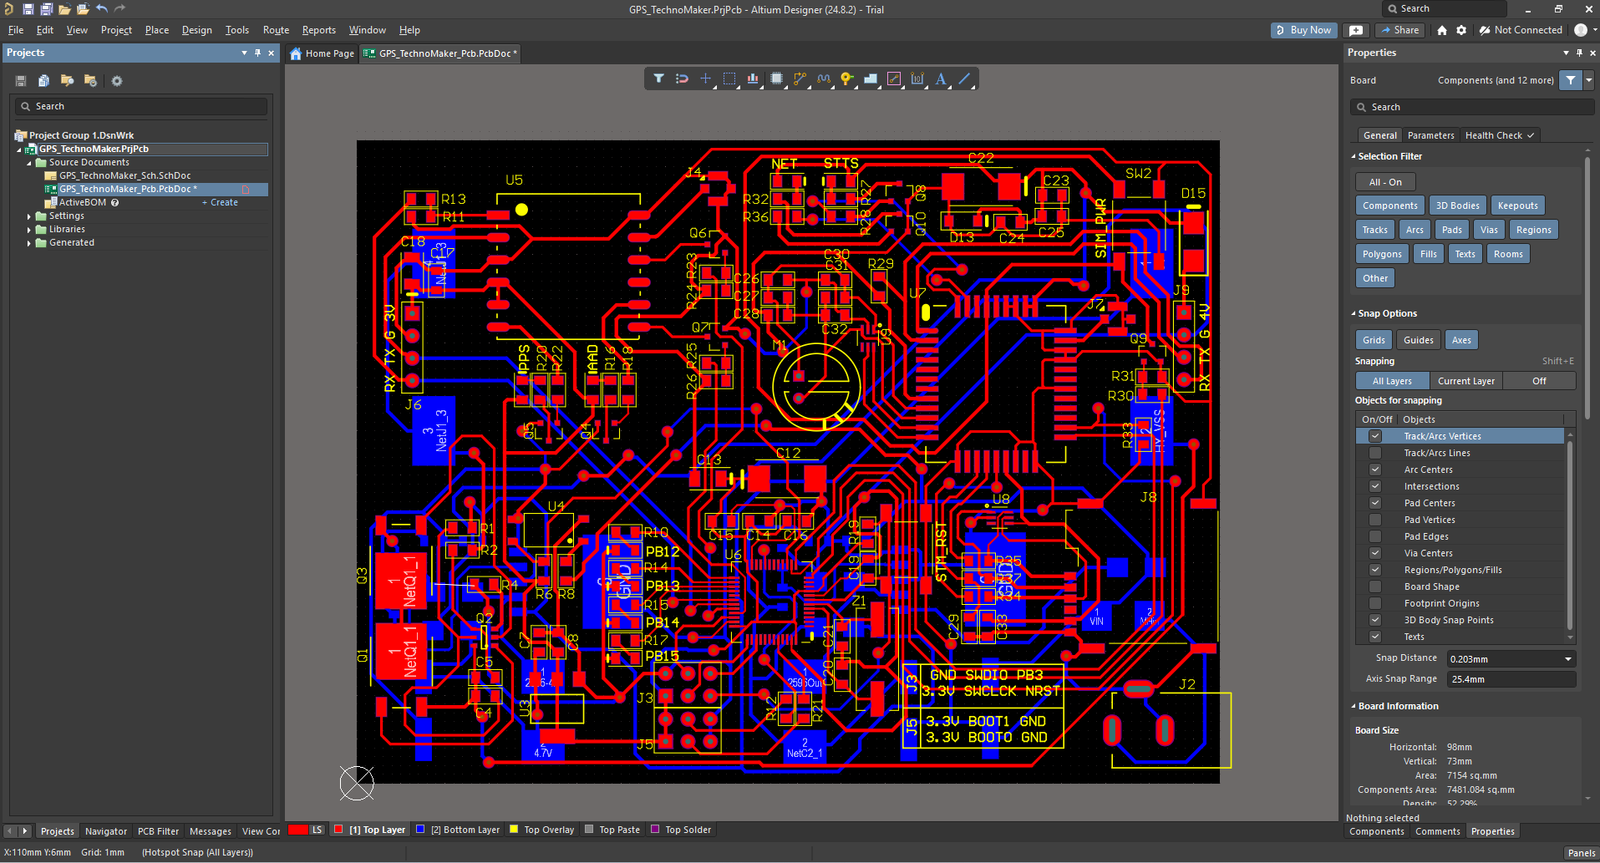This screenshot has width=1600, height=863.
Task: Switch to the Parameters tab
Action: click(x=1430, y=135)
